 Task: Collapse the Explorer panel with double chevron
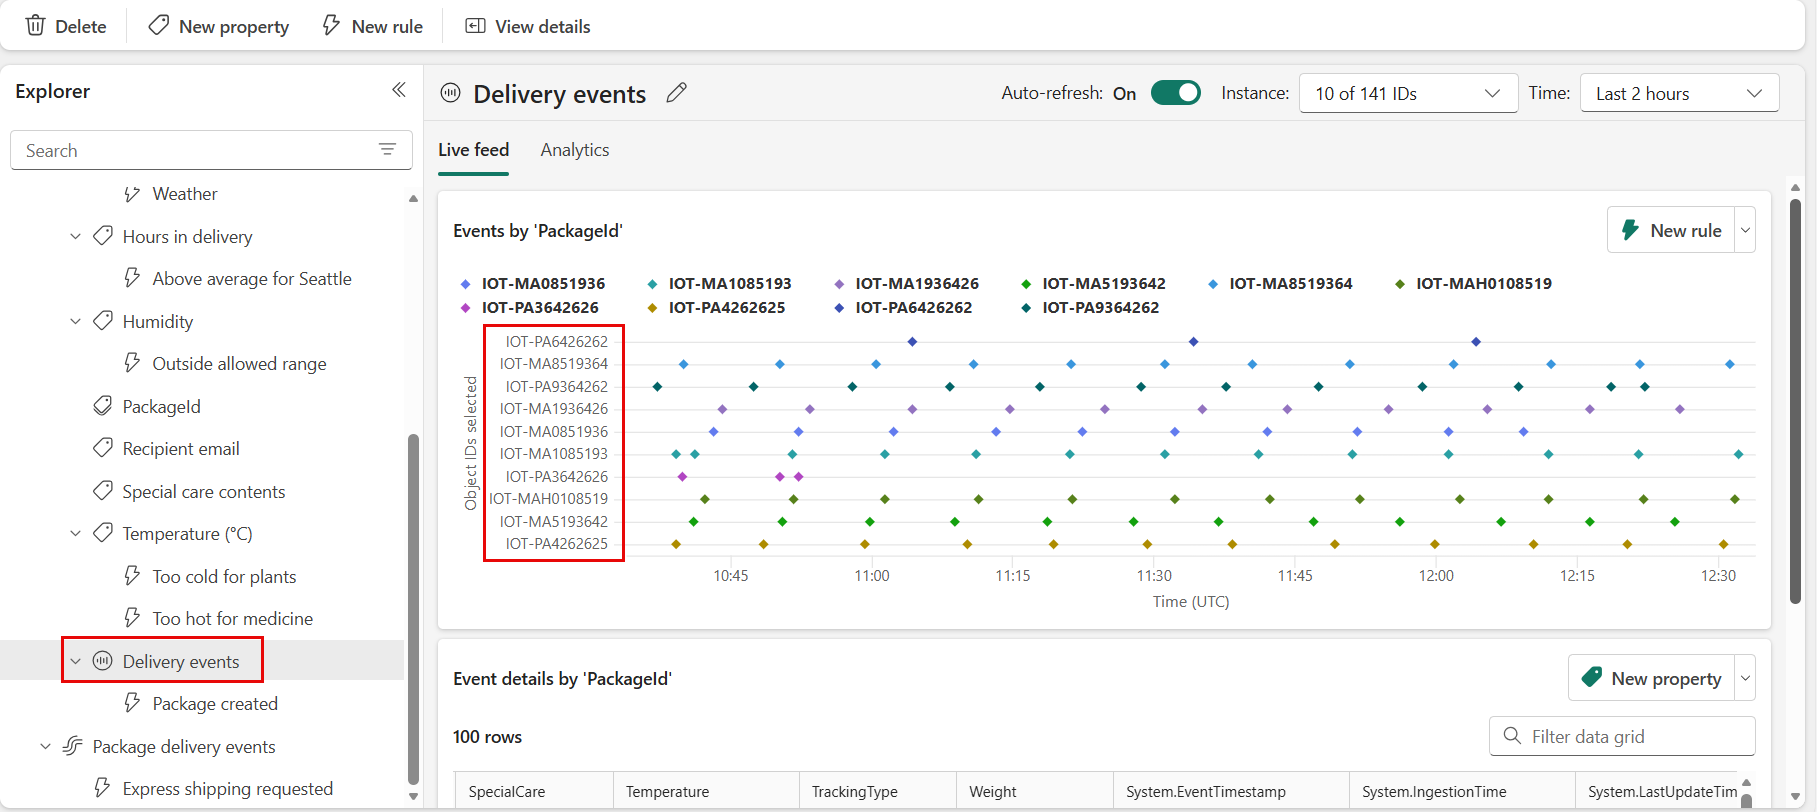[398, 90]
